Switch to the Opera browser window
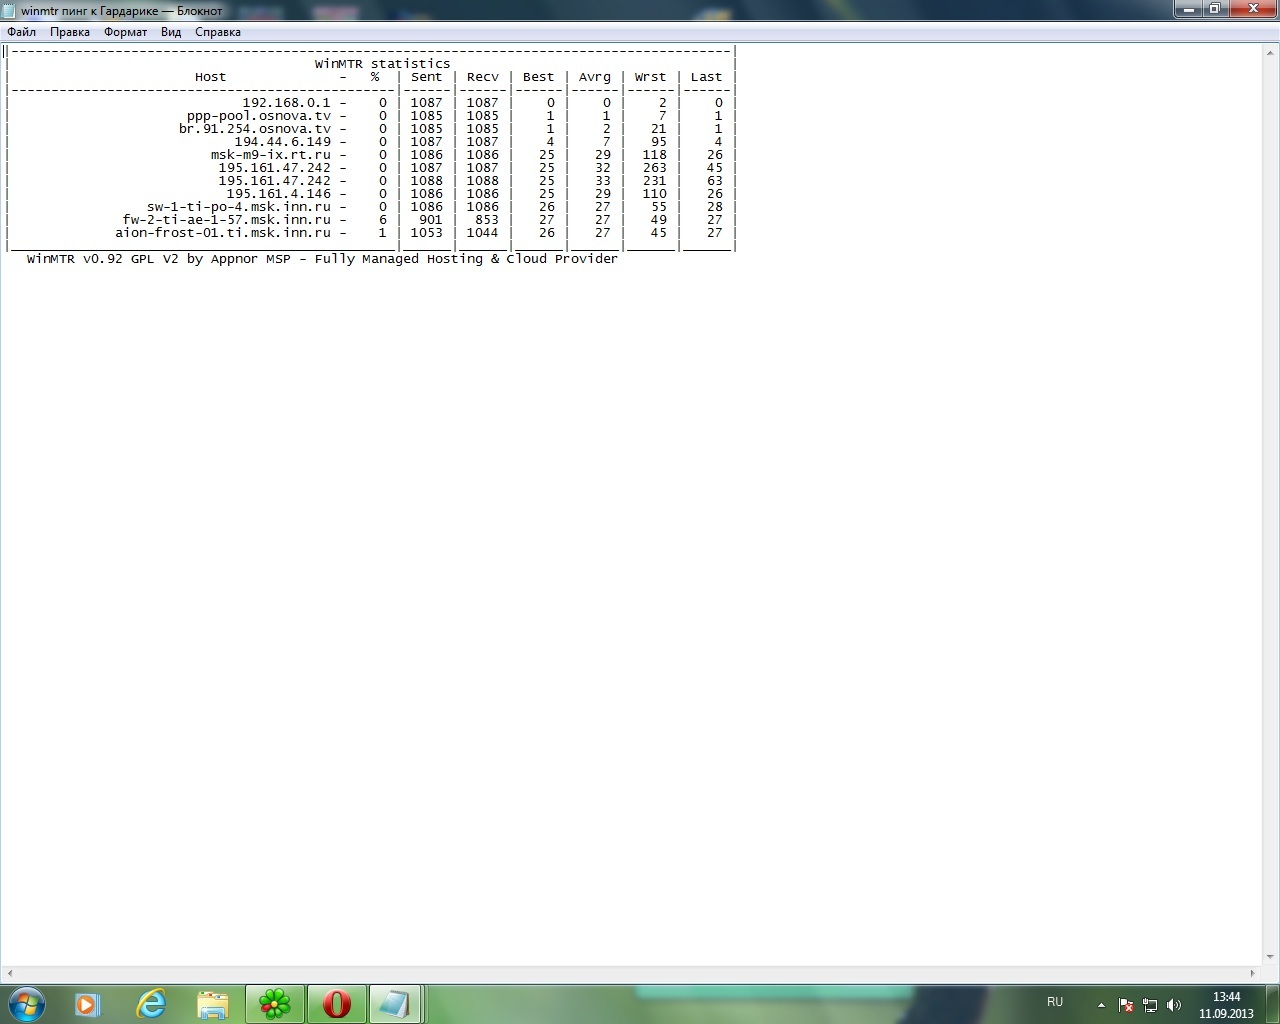1280x1024 pixels. point(337,1004)
